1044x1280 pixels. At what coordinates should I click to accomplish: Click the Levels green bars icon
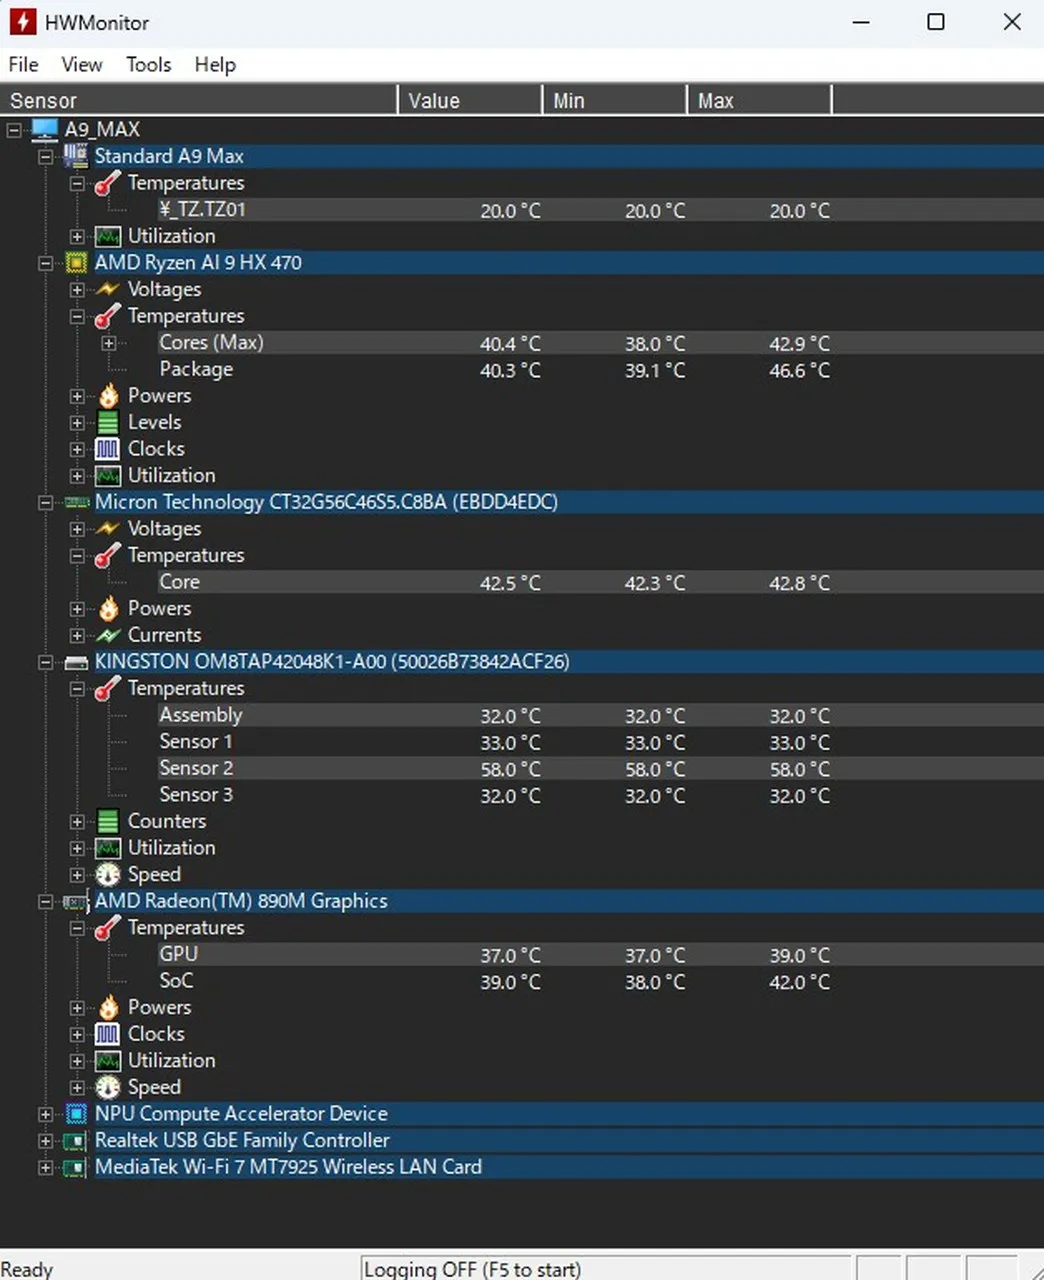click(x=108, y=422)
